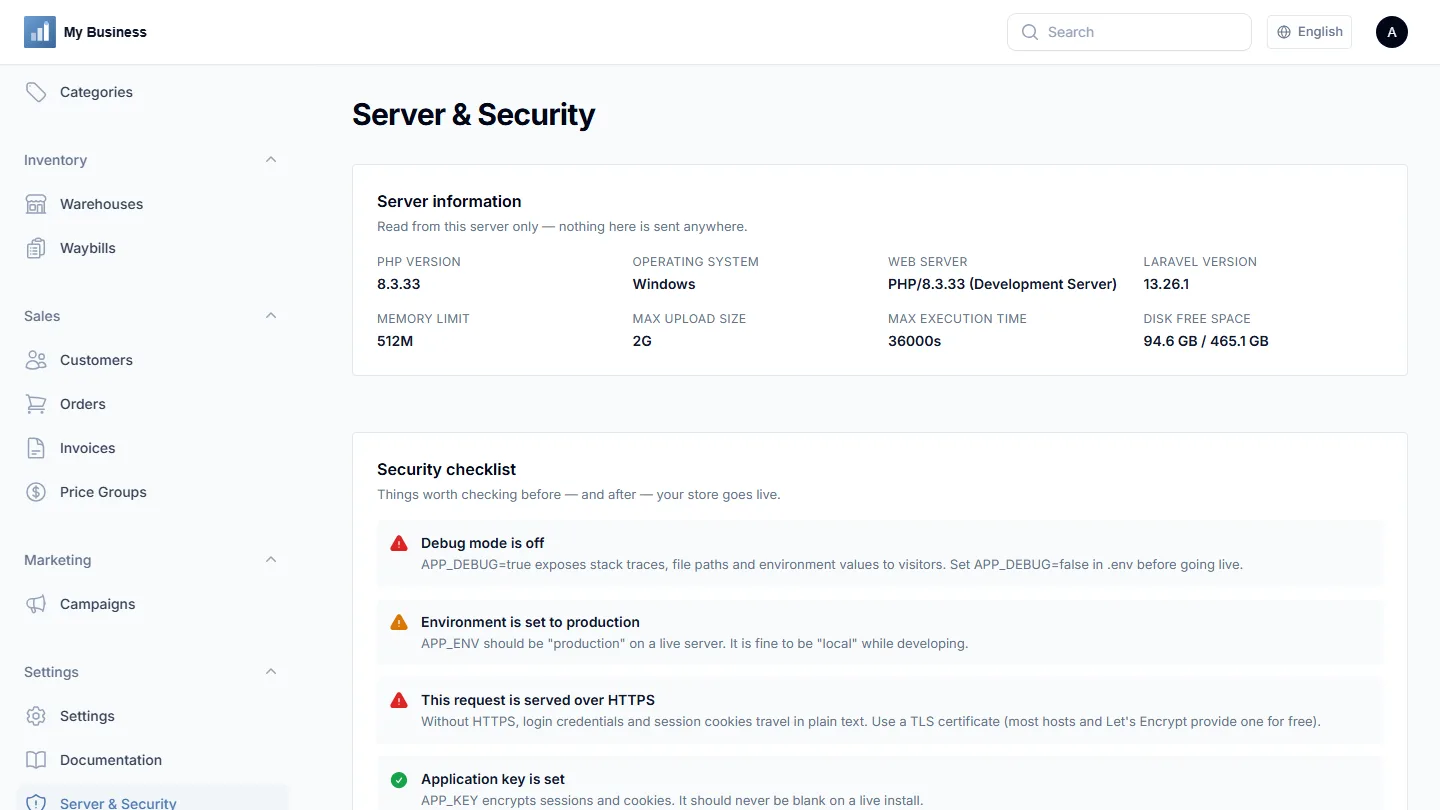Click the Warehouses building icon
The height and width of the screenshot is (810, 1440).
pos(36,204)
